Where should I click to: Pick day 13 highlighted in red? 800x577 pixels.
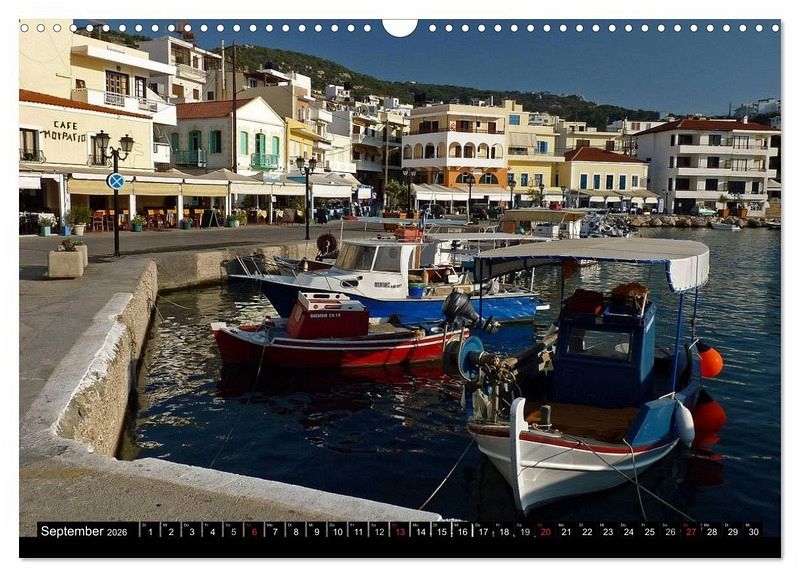pyautogui.click(x=400, y=531)
